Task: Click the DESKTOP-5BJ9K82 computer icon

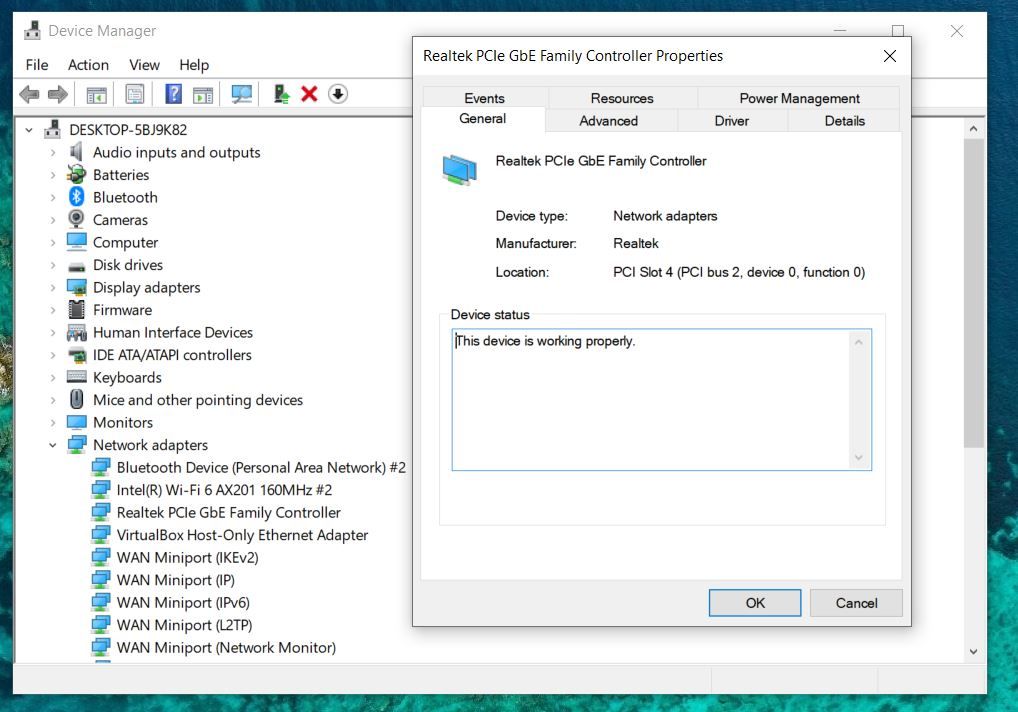Action: click(53, 129)
